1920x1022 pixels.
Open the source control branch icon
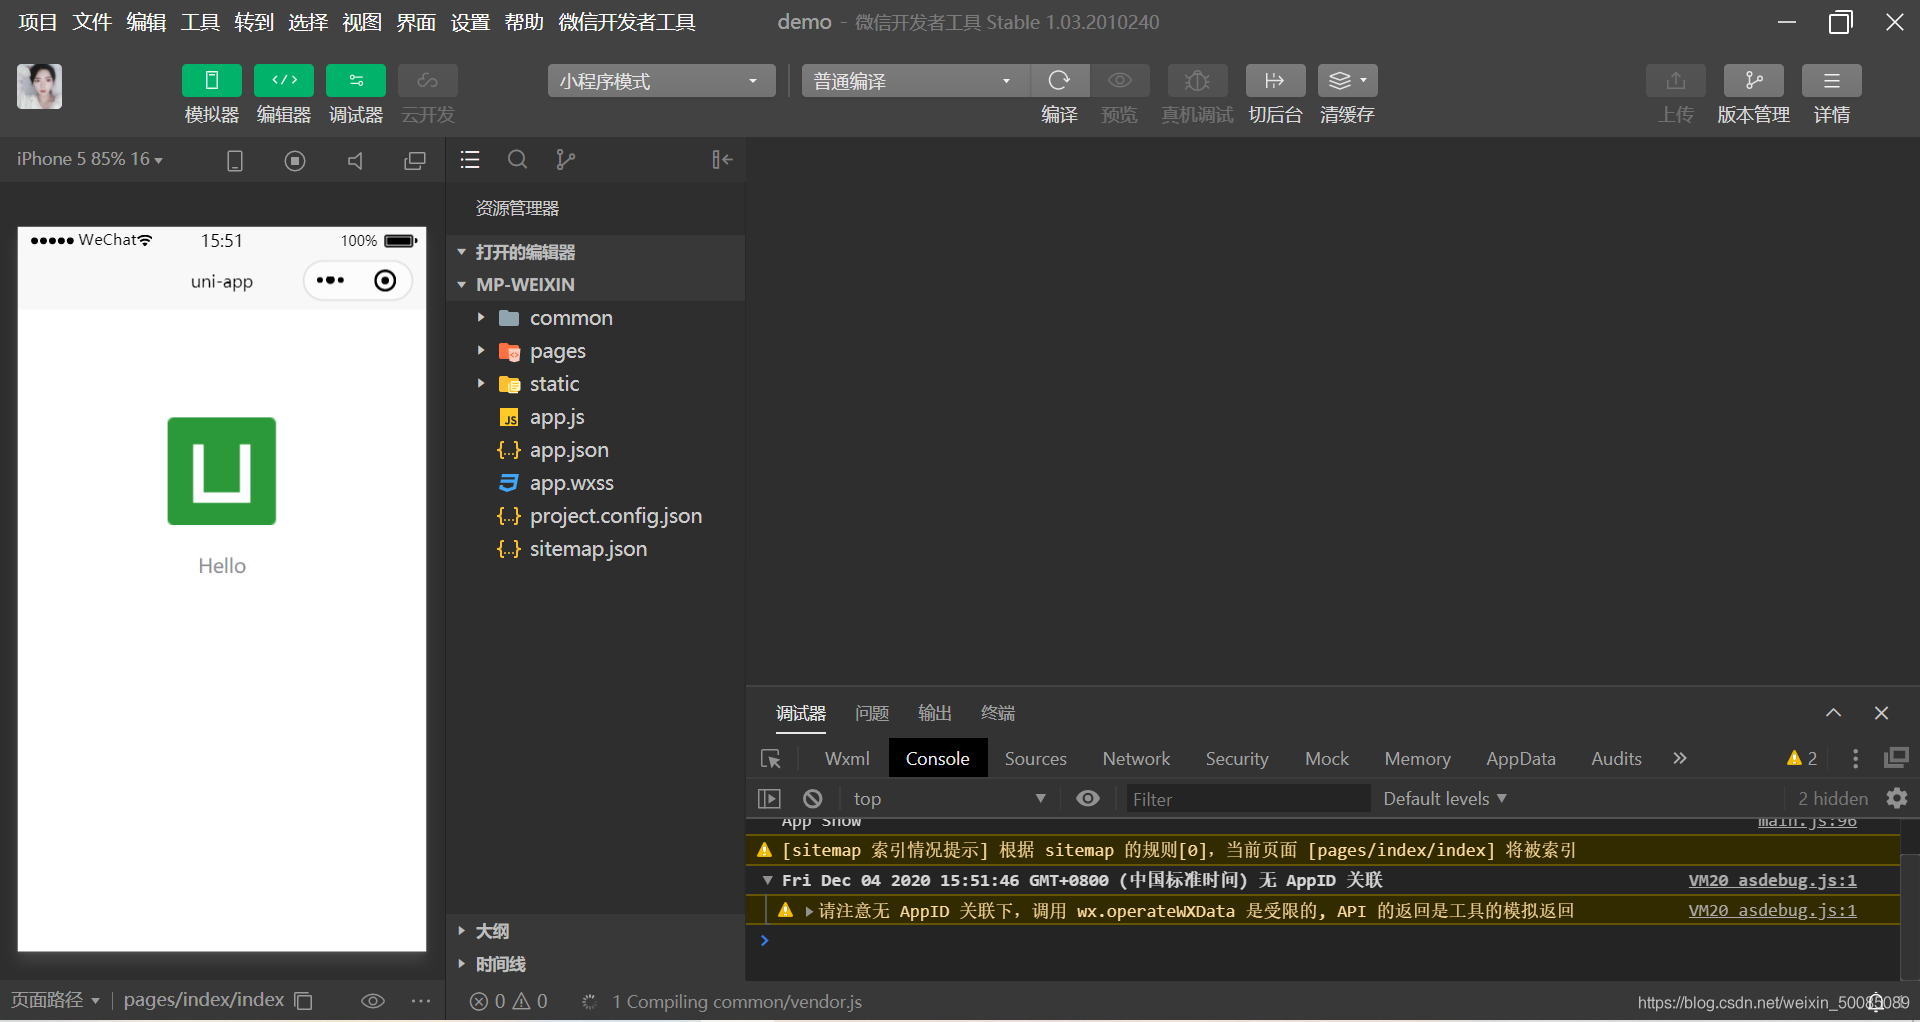pos(565,159)
